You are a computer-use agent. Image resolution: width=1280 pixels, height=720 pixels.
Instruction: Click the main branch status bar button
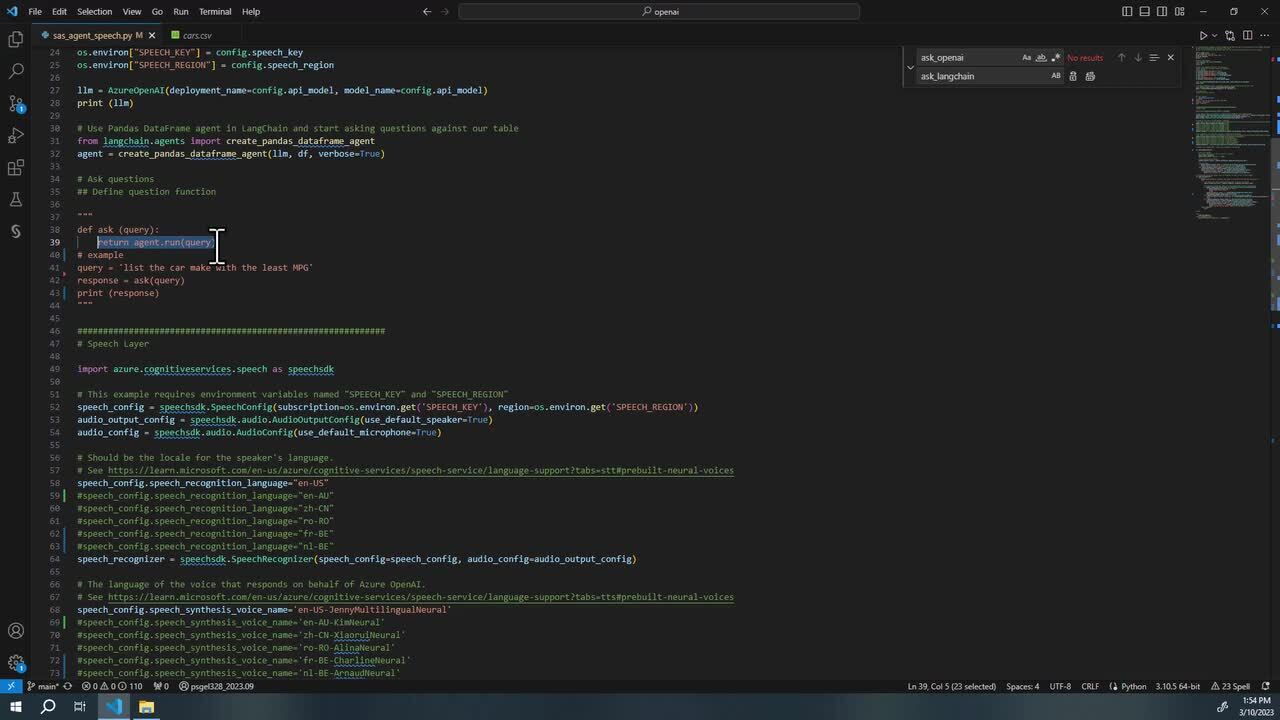pyautogui.click(x=42, y=686)
